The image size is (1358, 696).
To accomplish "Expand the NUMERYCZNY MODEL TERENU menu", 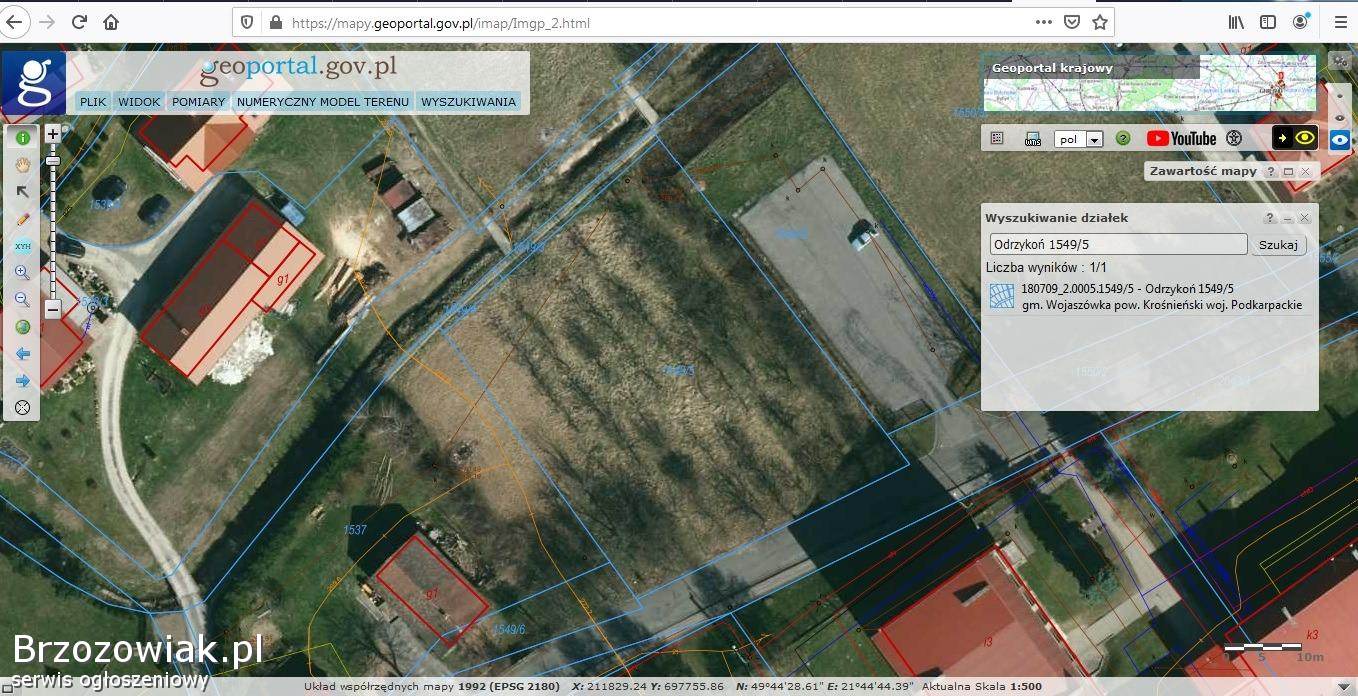I will click(323, 102).
